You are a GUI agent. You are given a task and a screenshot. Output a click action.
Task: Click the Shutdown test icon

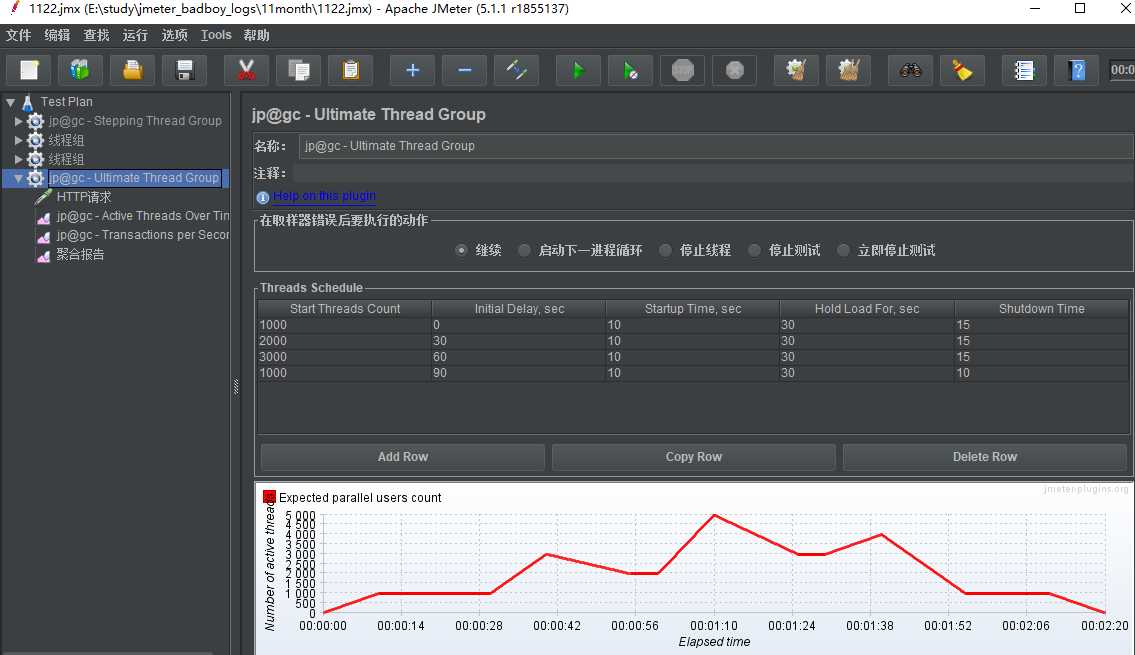coord(734,70)
